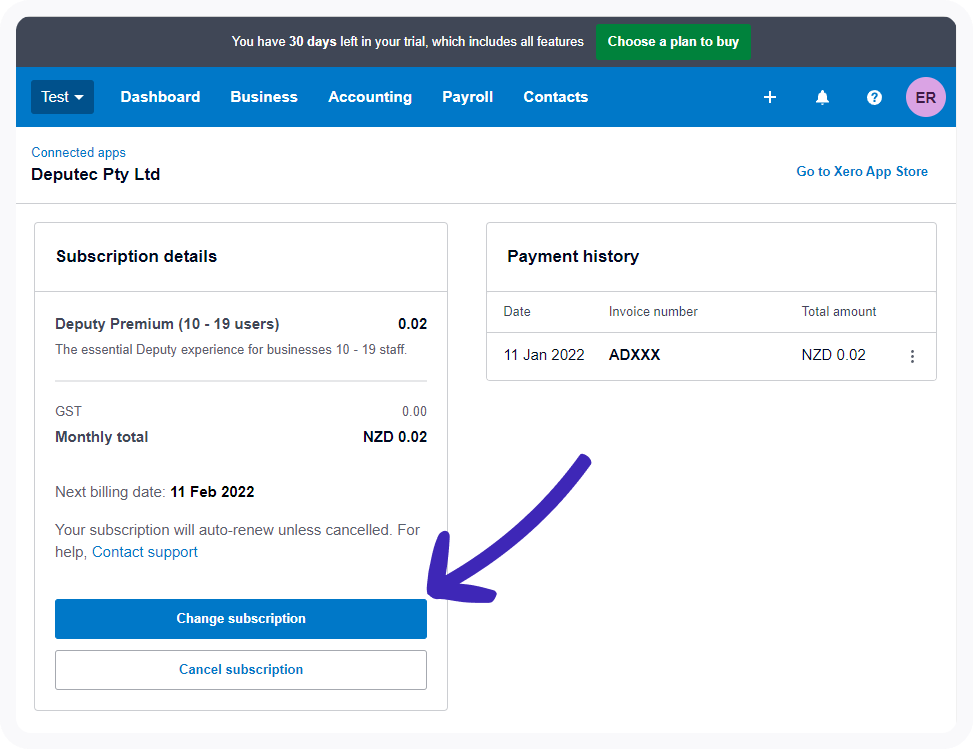Click the trial days left banner text
The width and height of the screenshot is (973, 749).
pos(408,42)
